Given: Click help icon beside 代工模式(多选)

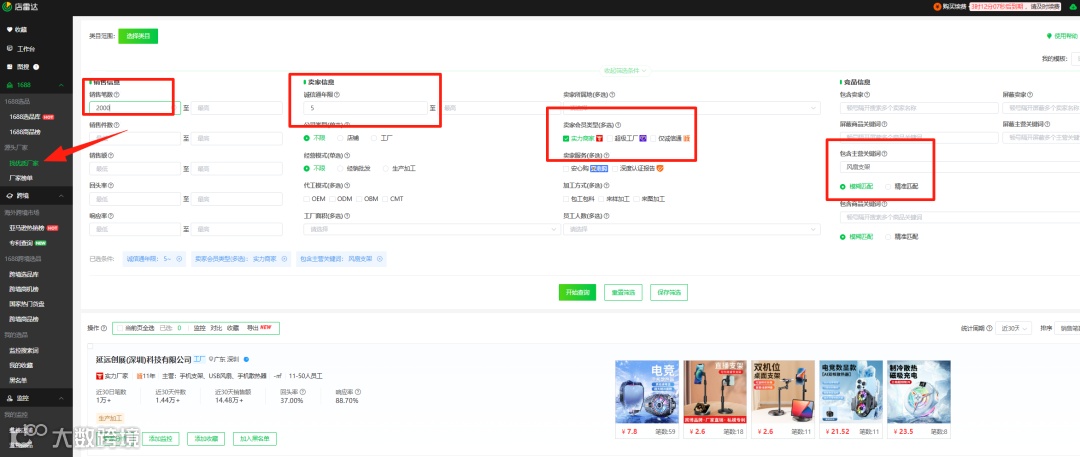Looking at the screenshot, I should pyautogui.click(x=349, y=185).
